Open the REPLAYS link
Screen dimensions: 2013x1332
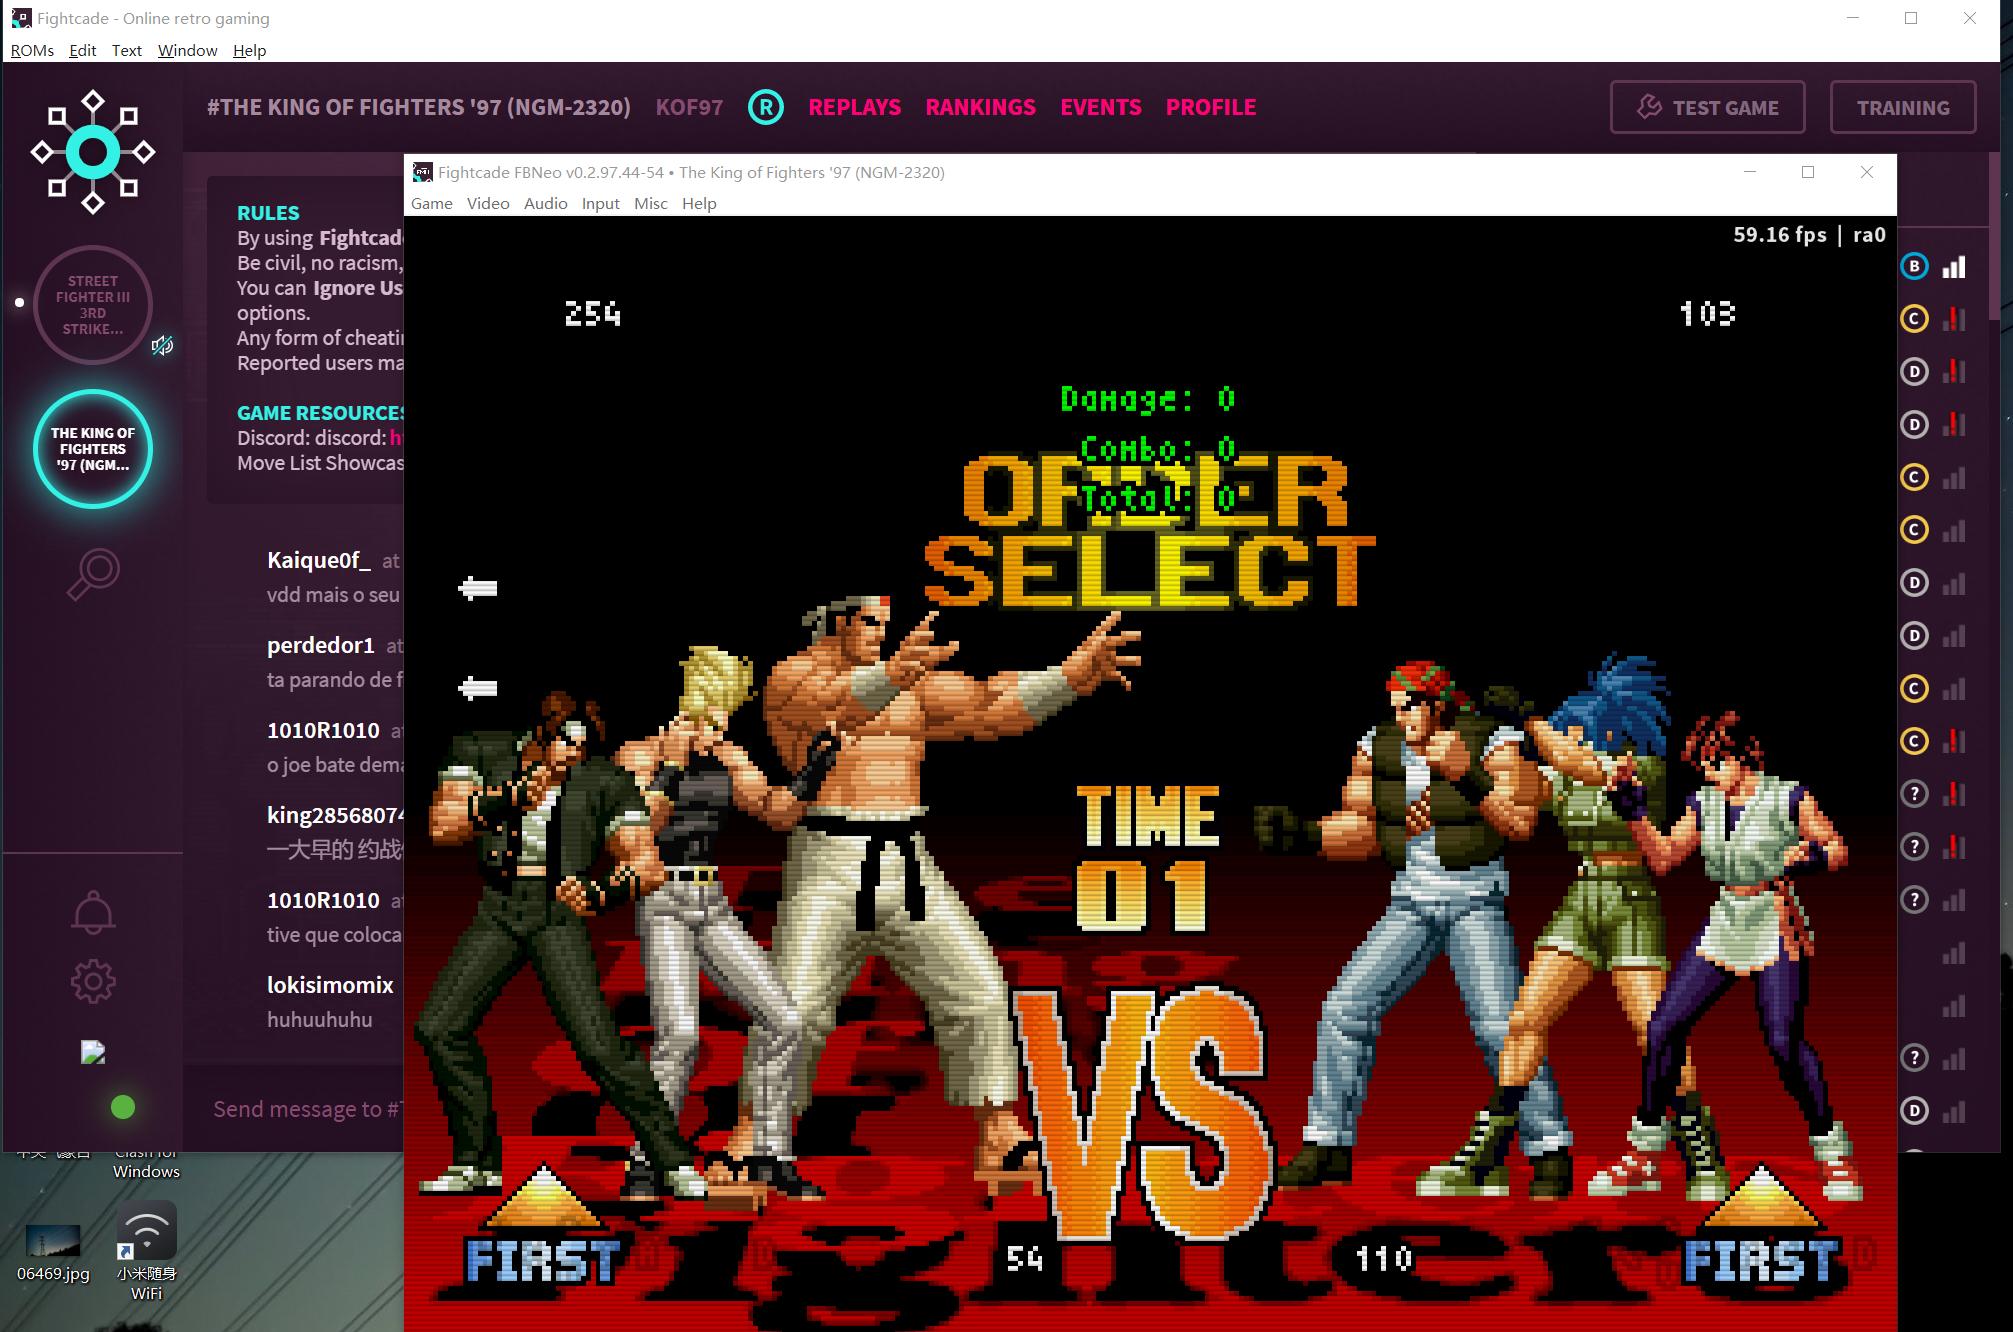[x=854, y=107]
